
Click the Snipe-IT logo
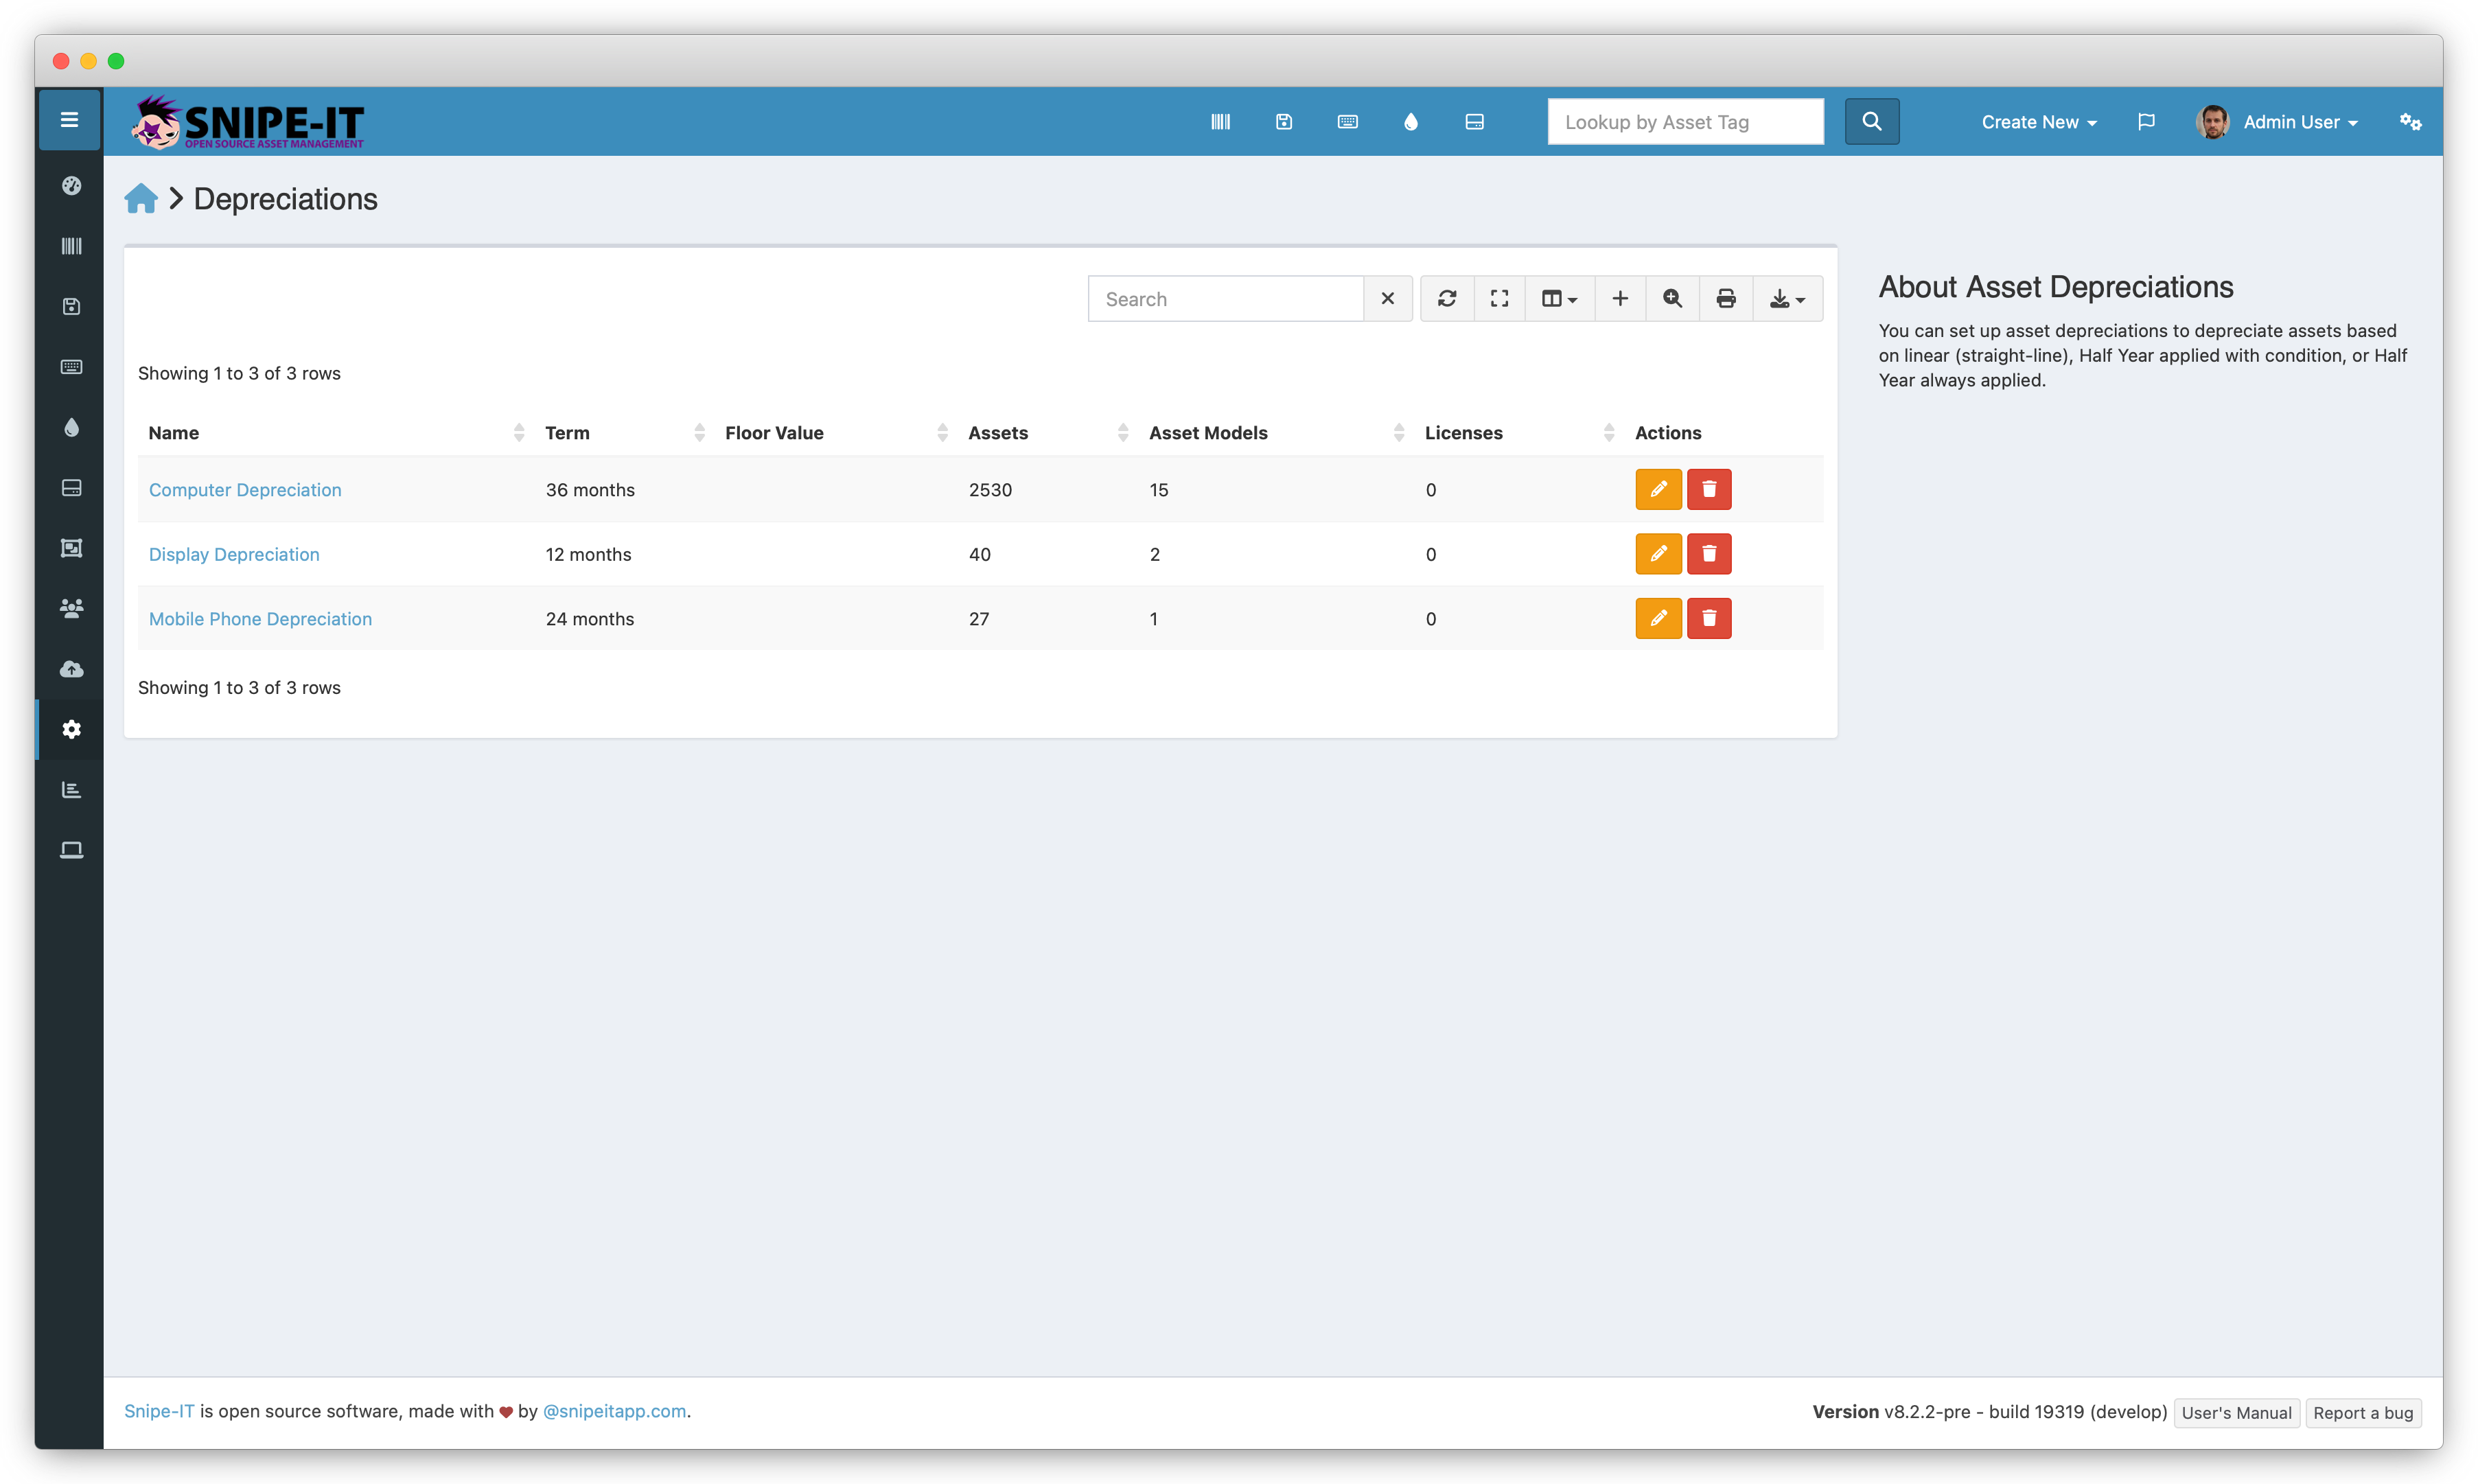(x=248, y=122)
